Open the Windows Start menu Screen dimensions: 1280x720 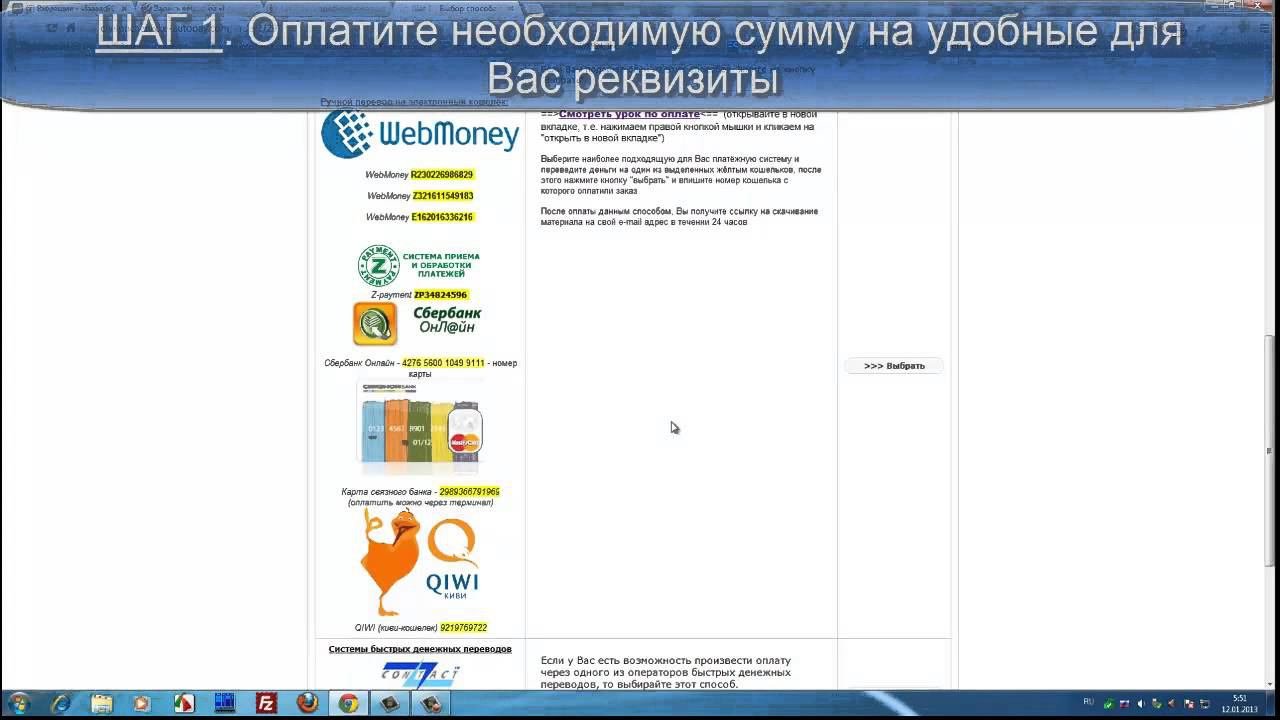[x=18, y=704]
